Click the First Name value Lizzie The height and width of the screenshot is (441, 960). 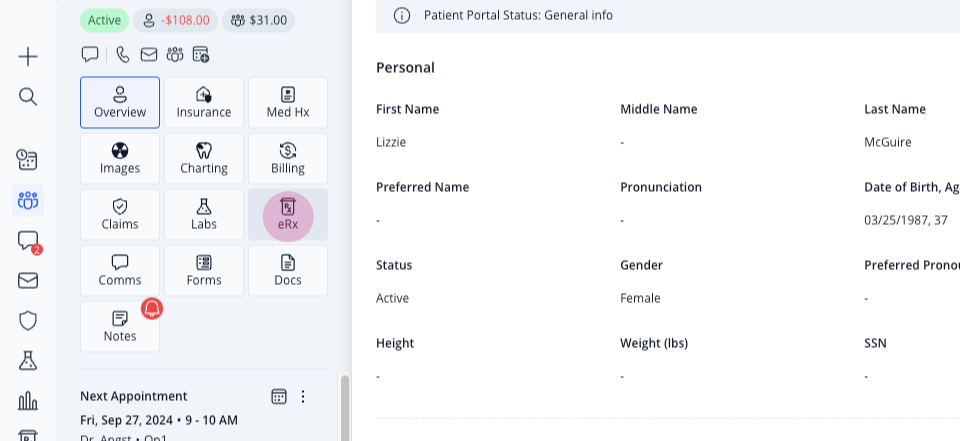(391, 142)
